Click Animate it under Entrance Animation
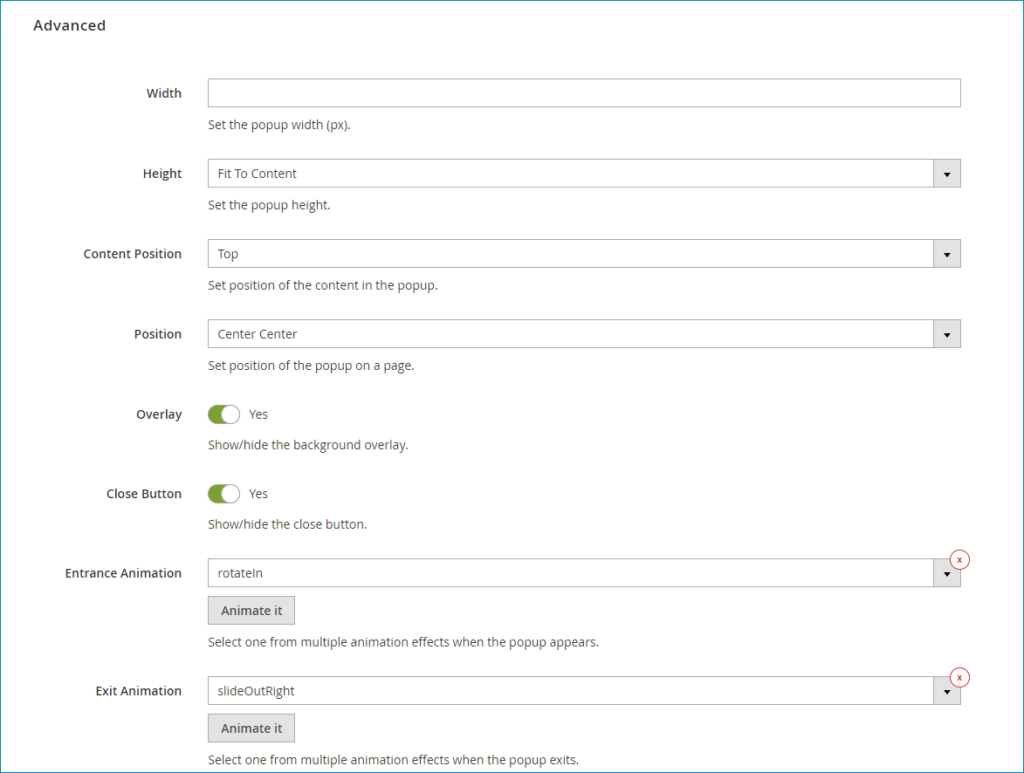This screenshot has height=773, width=1024. (251, 610)
